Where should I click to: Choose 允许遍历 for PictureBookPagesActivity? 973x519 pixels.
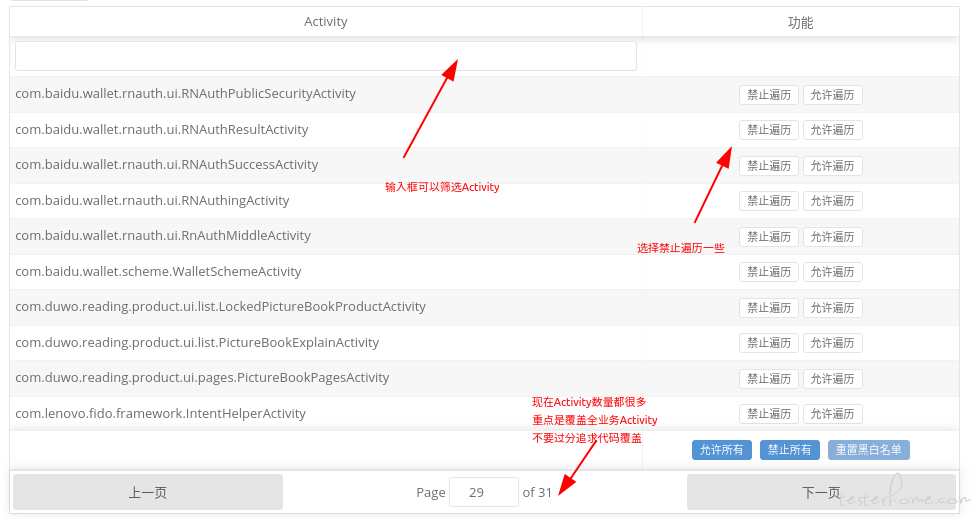coord(832,379)
